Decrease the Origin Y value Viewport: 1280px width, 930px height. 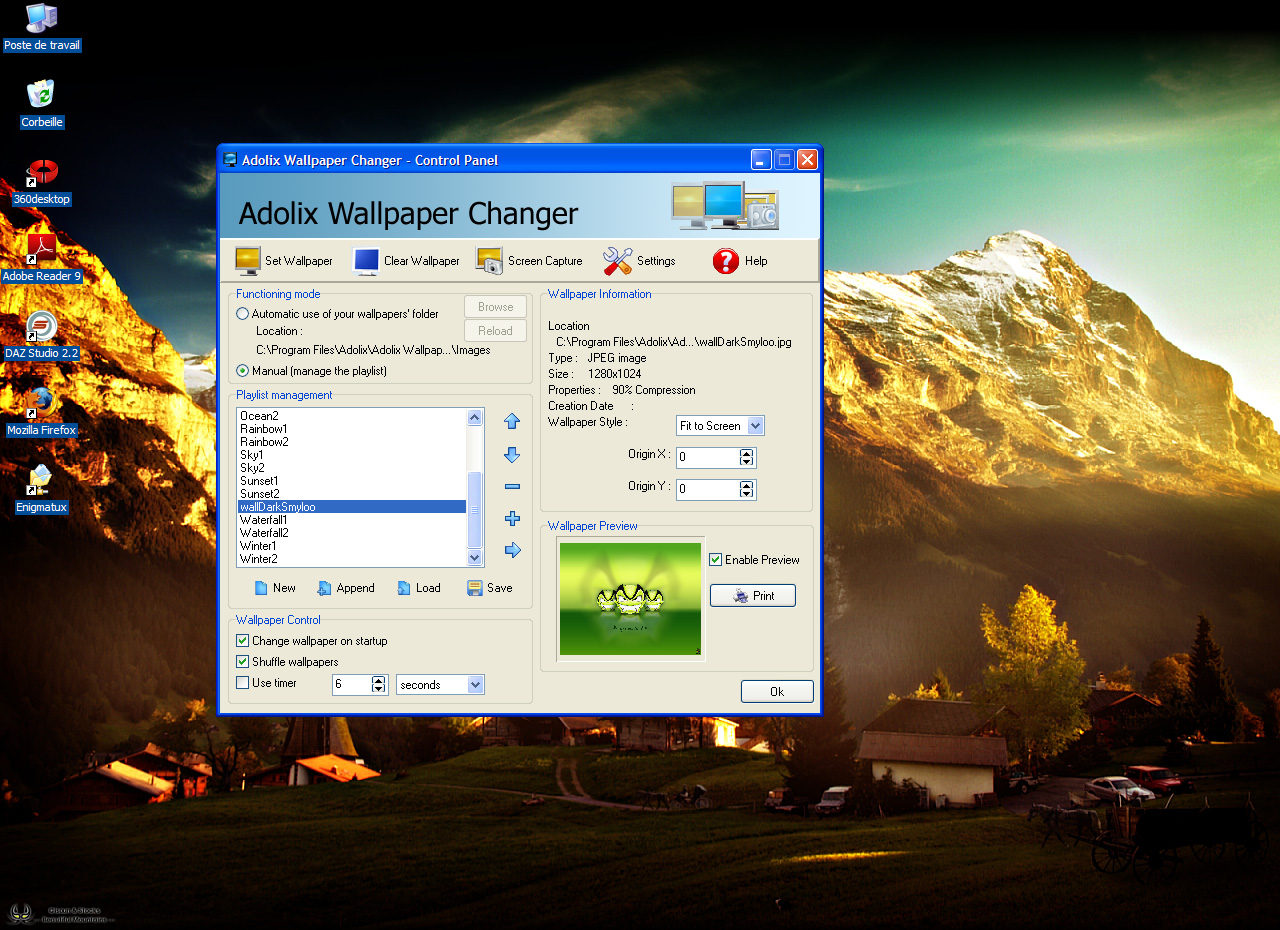[746, 494]
